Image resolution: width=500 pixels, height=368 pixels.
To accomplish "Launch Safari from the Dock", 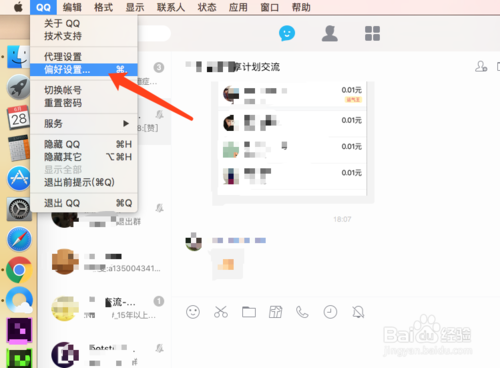I will point(19,239).
